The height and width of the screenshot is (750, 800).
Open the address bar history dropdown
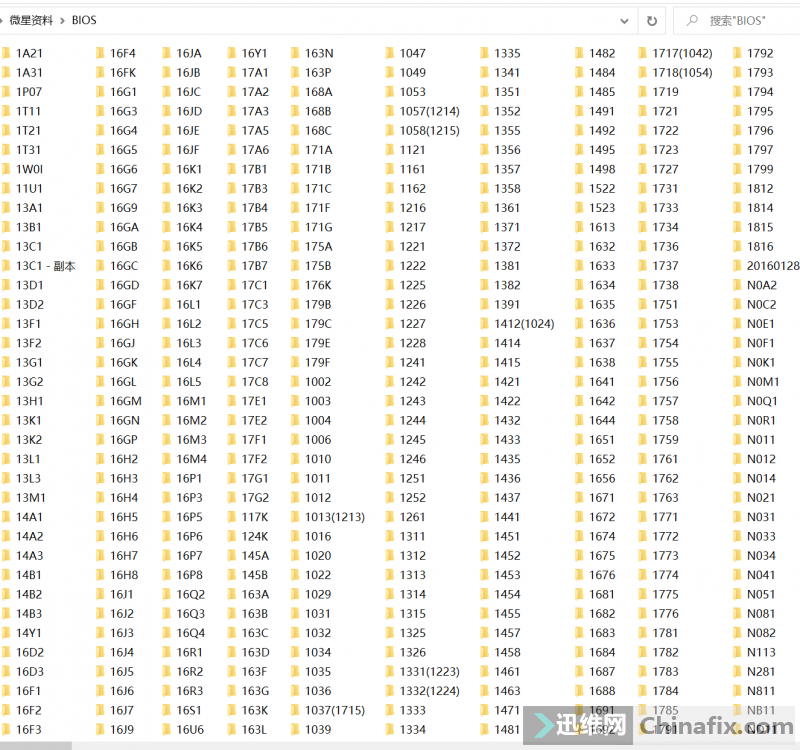[624, 21]
